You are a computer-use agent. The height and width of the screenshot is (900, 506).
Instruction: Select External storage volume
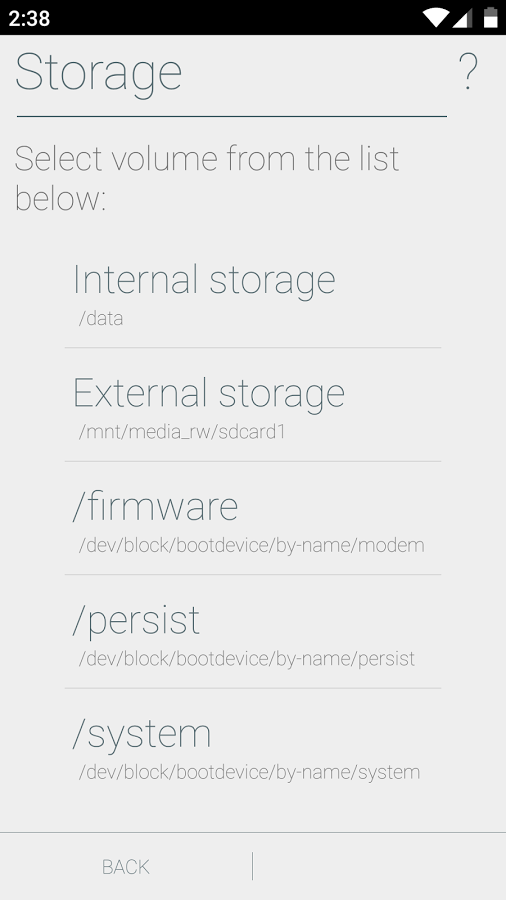click(x=252, y=405)
